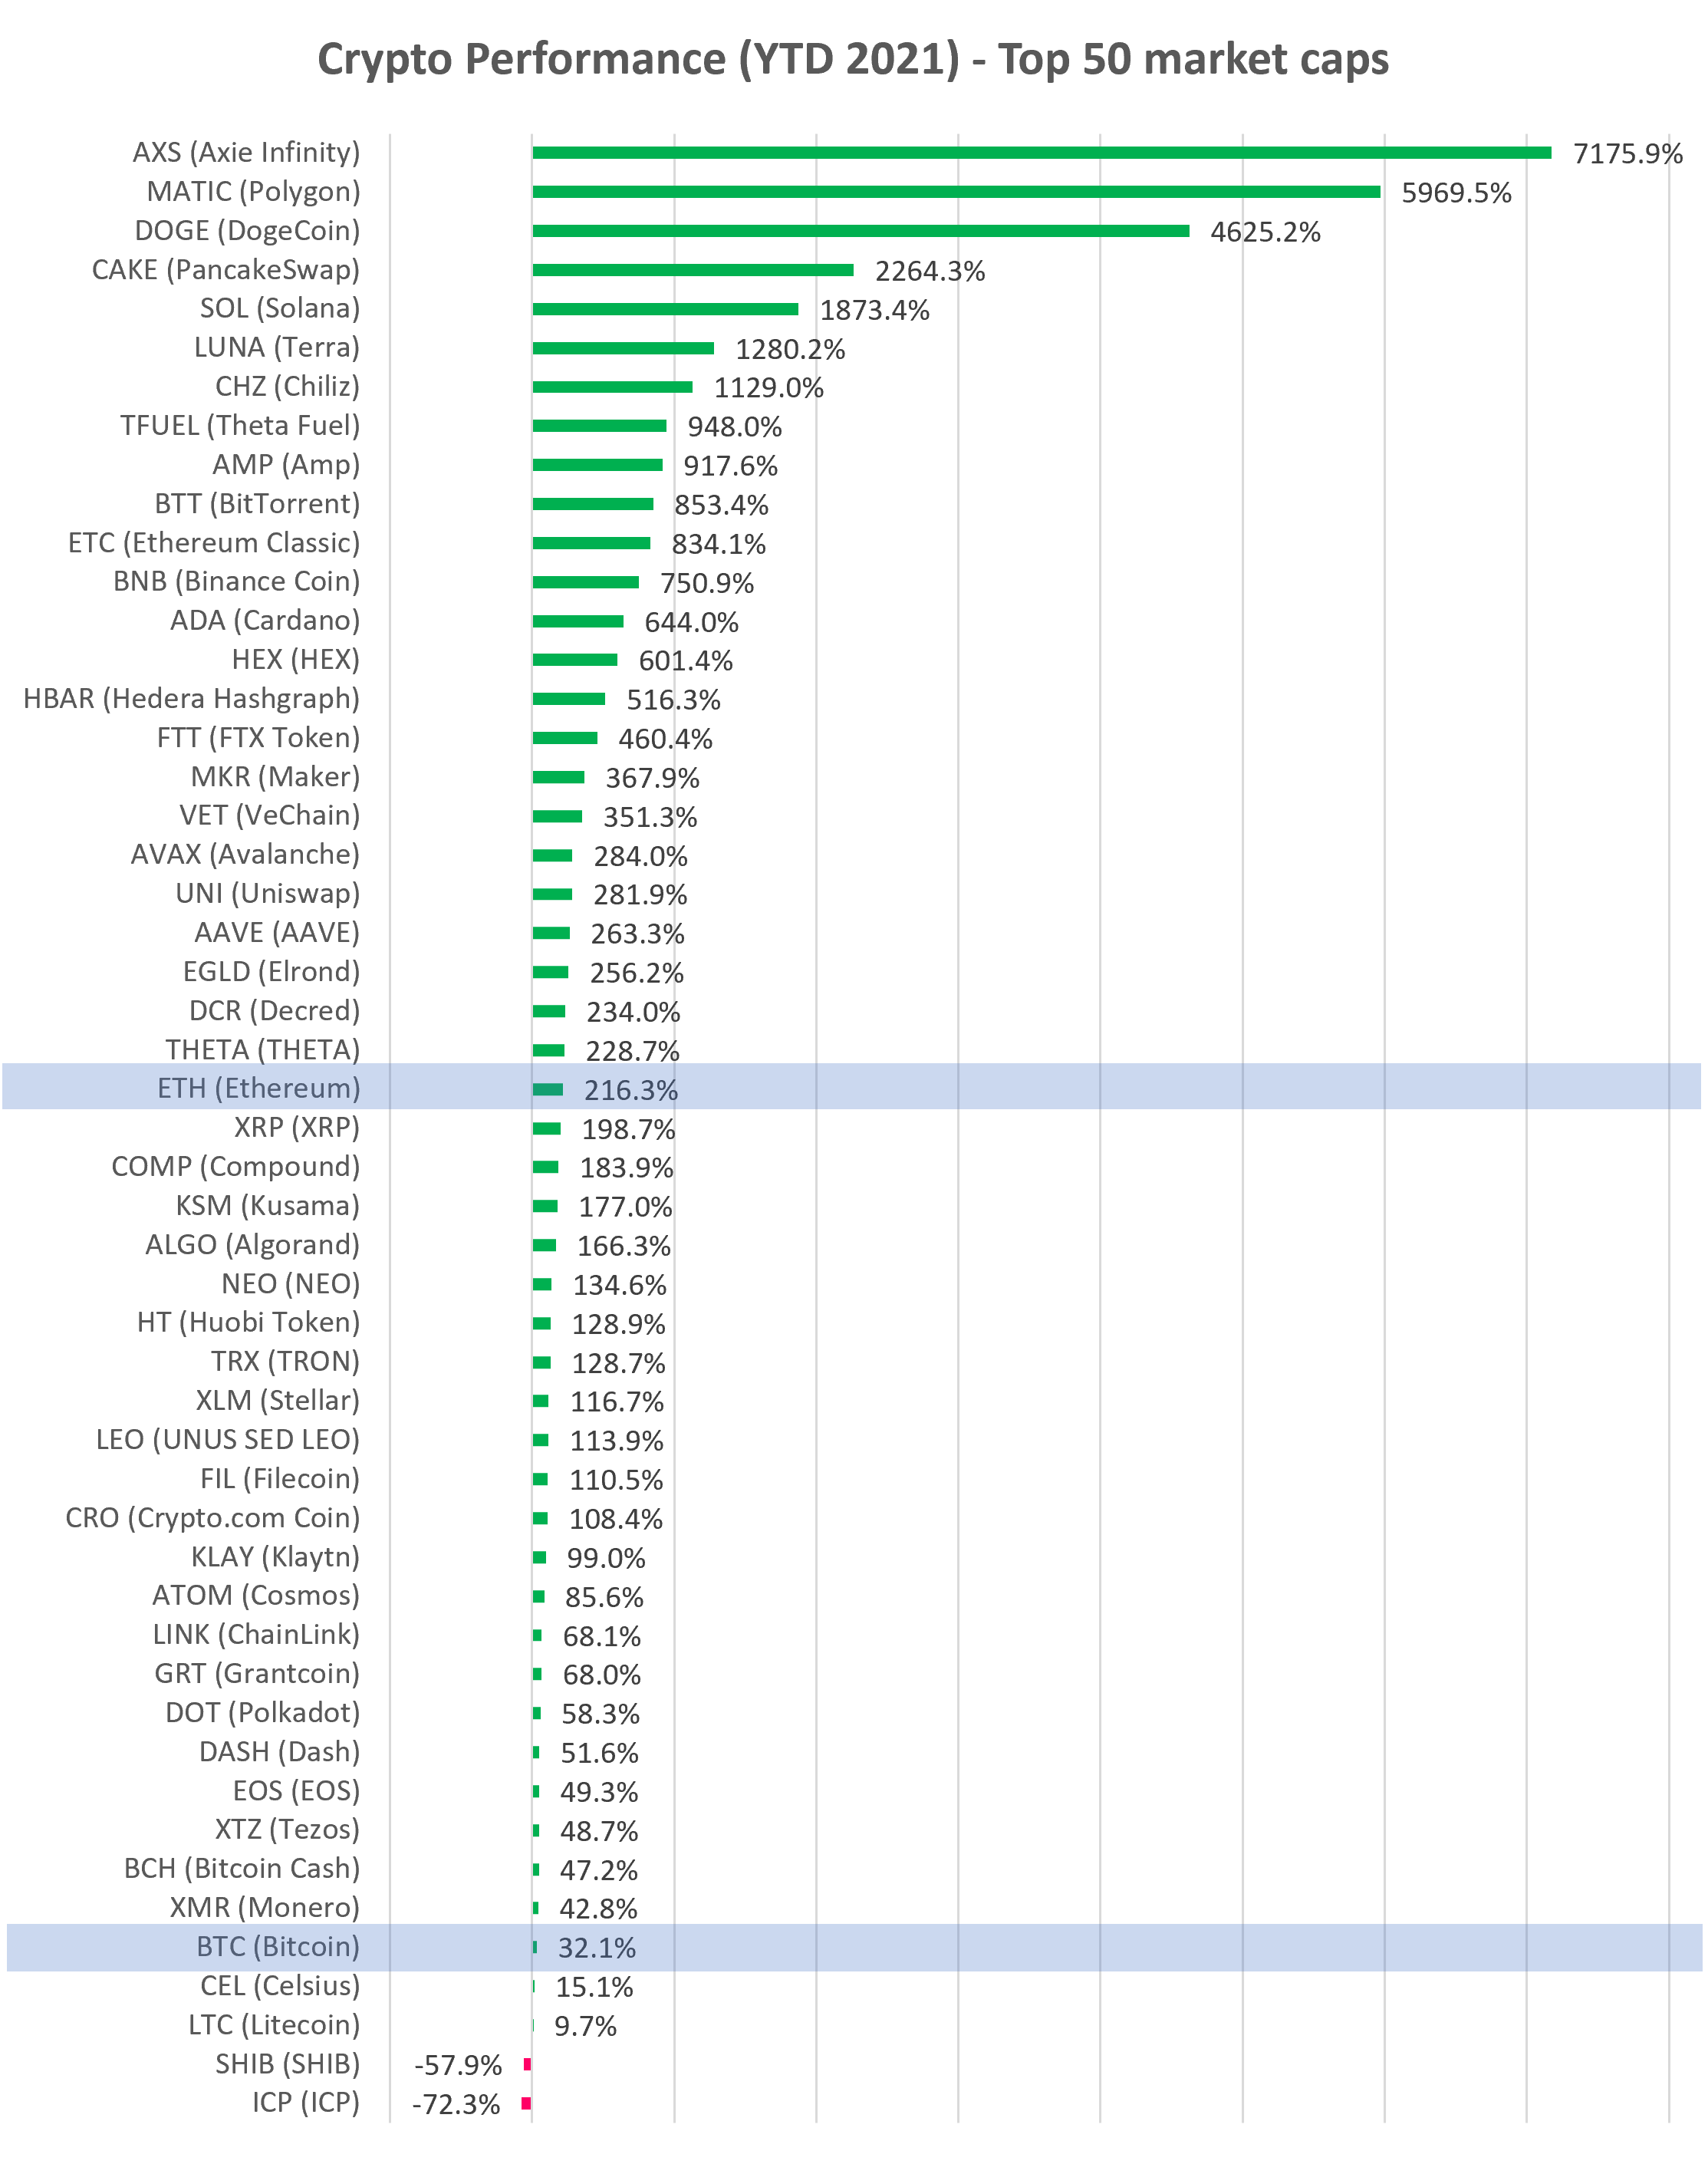The width and height of the screenshot is (1708, 2164).
Task: Select the DCR (Decred) label
Action: pyautogui.click(x=274, y=1010)
